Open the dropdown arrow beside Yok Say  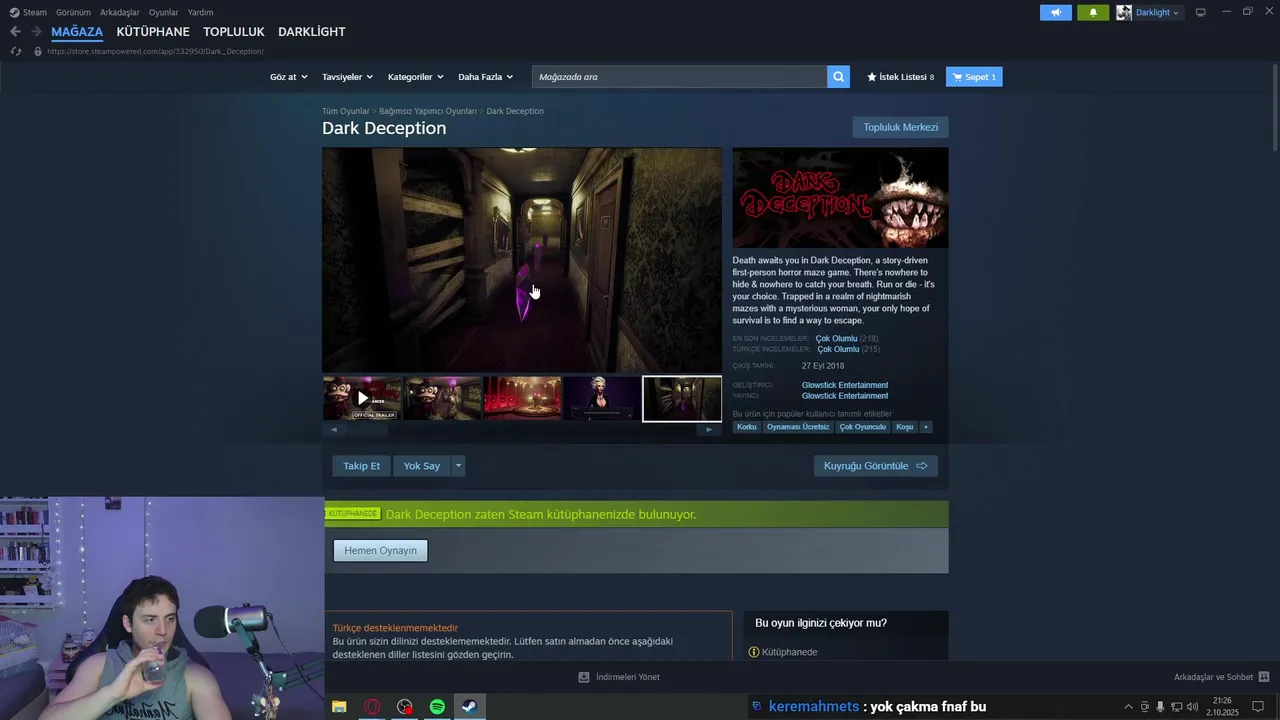click(x=458, y=466)
